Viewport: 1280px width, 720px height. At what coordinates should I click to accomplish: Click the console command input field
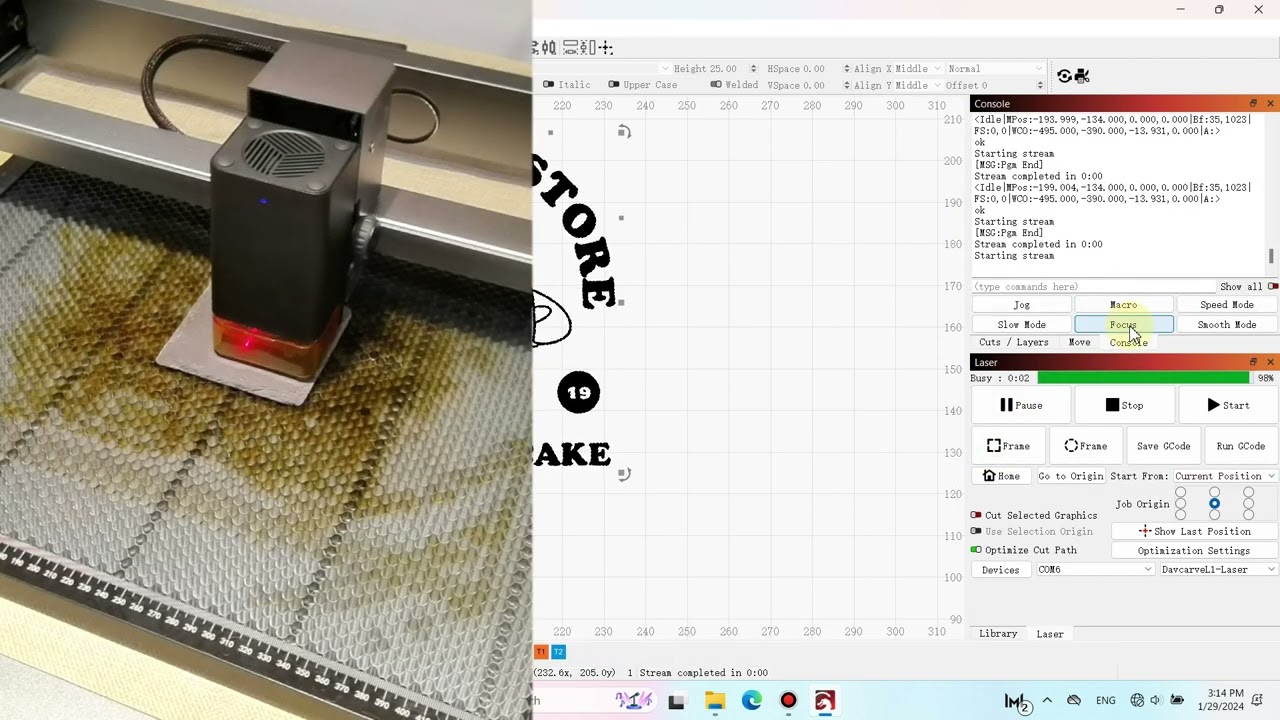pyautogui.click(x=1093, y=287)
